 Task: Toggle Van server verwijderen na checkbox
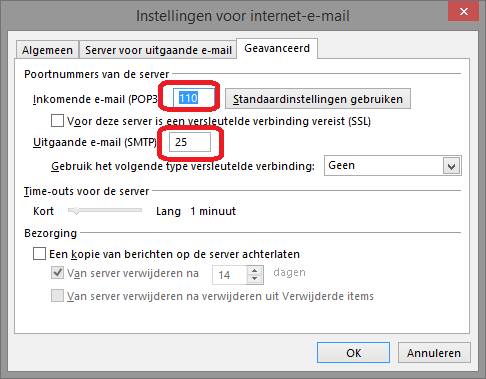[57, 273]
